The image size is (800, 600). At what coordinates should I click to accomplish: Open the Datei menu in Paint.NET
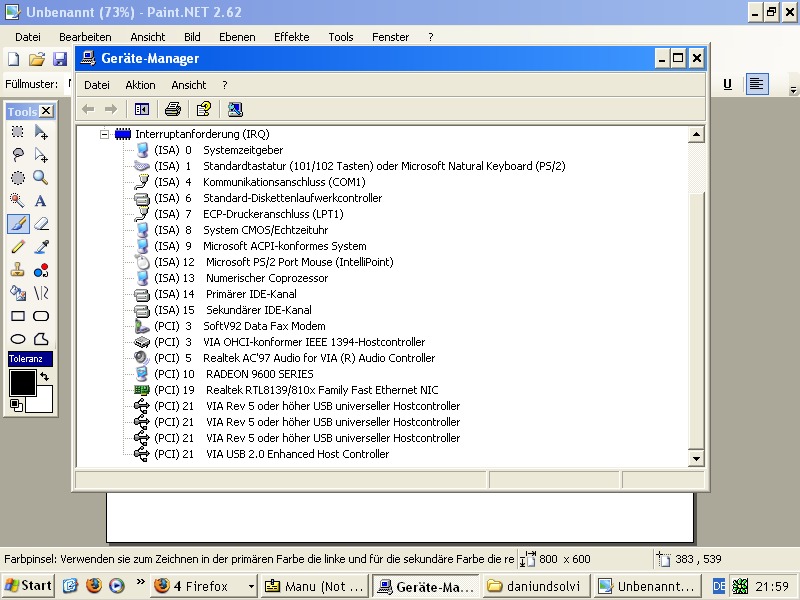[28, 37]
